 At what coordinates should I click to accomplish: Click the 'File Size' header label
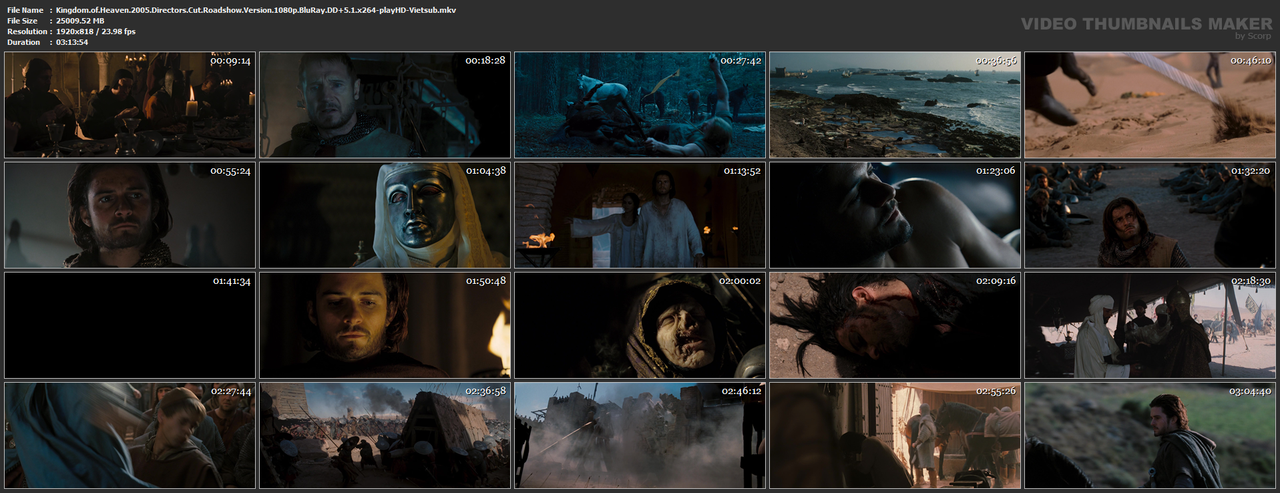pyautogui.click(x=22, y=20)
